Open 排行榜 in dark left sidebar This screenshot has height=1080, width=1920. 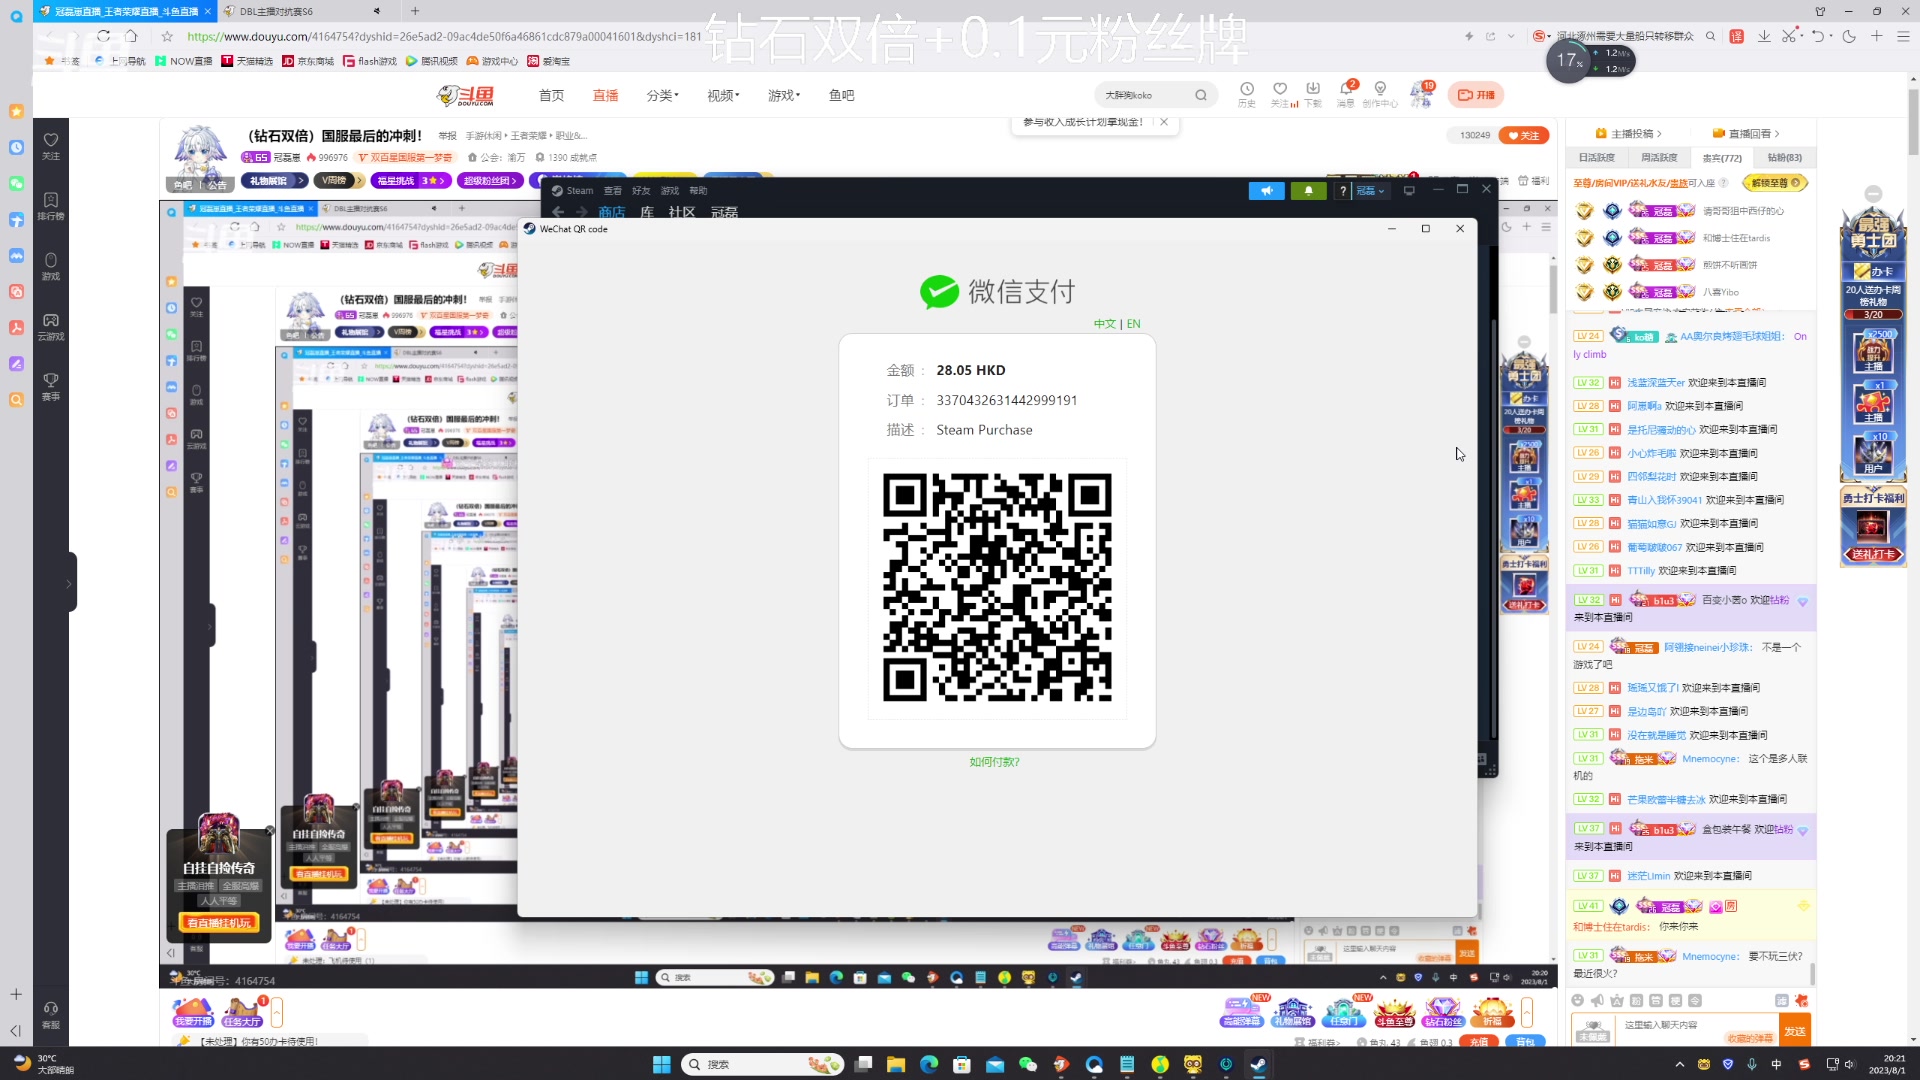[51, 206]
